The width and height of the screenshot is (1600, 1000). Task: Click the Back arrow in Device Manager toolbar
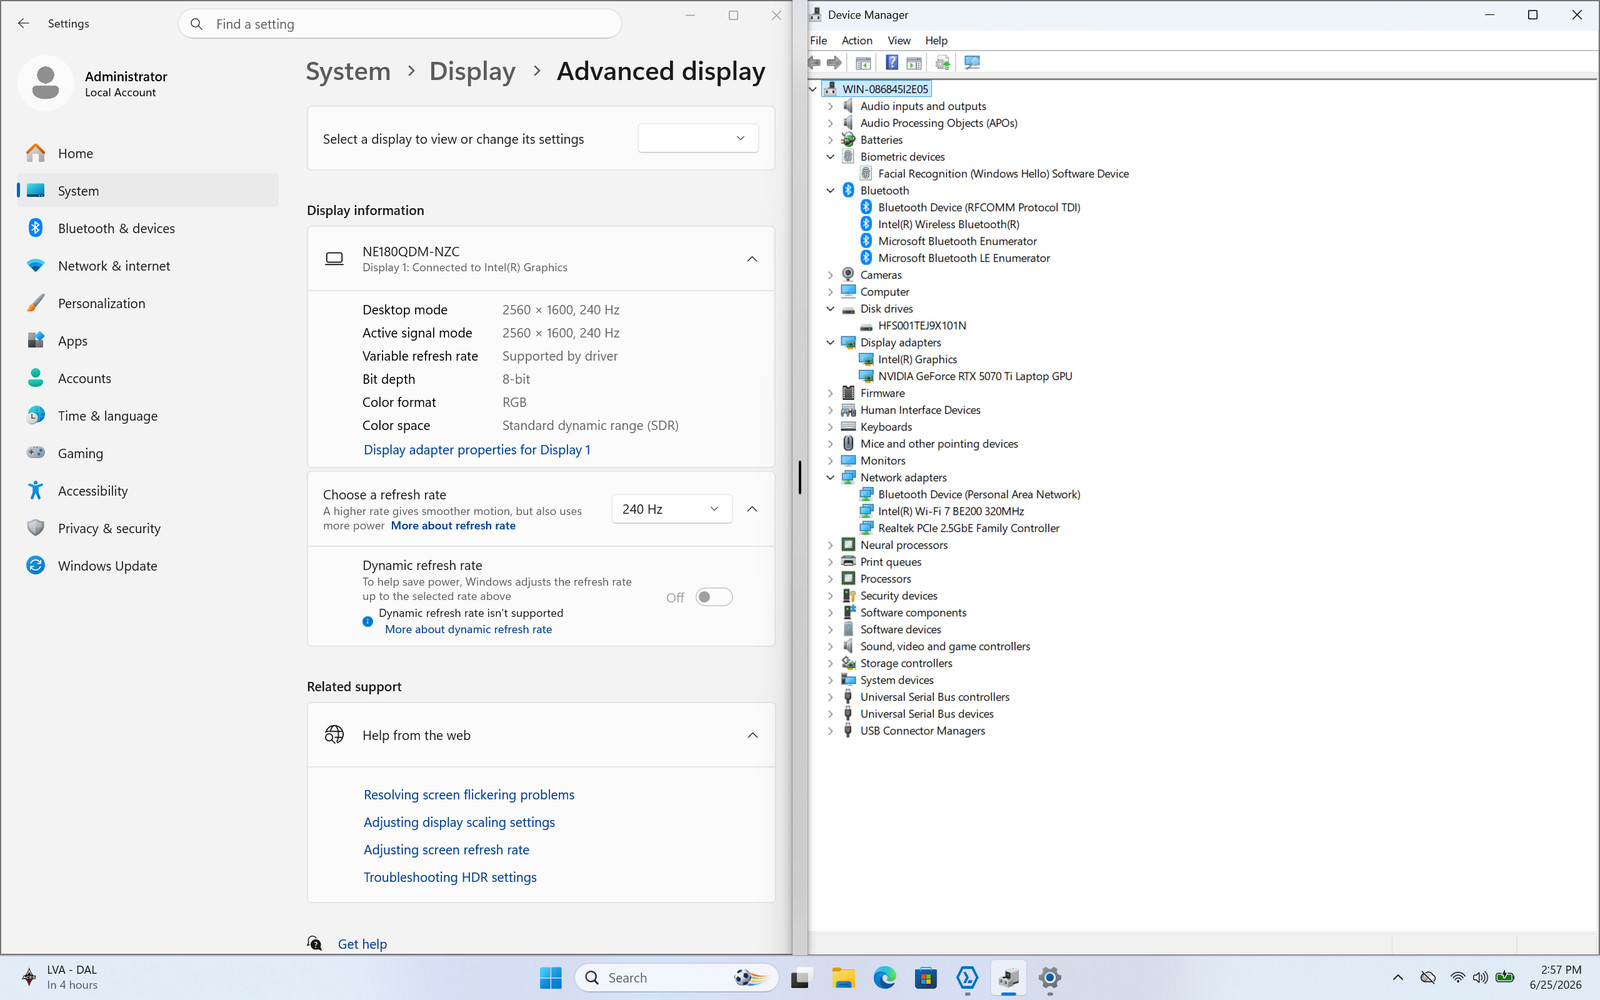(x=815, y=63)
